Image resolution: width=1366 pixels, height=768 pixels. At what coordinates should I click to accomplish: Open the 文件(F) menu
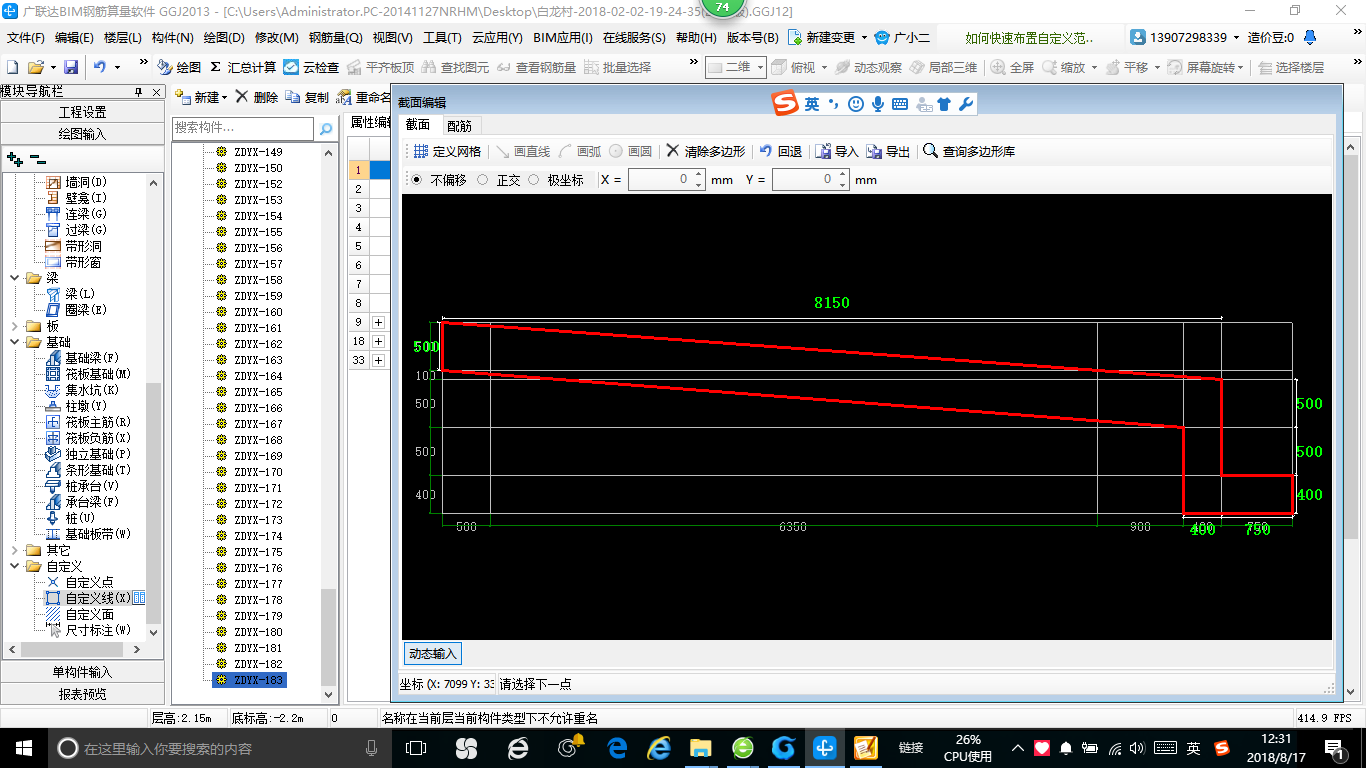tap(26, 38)
